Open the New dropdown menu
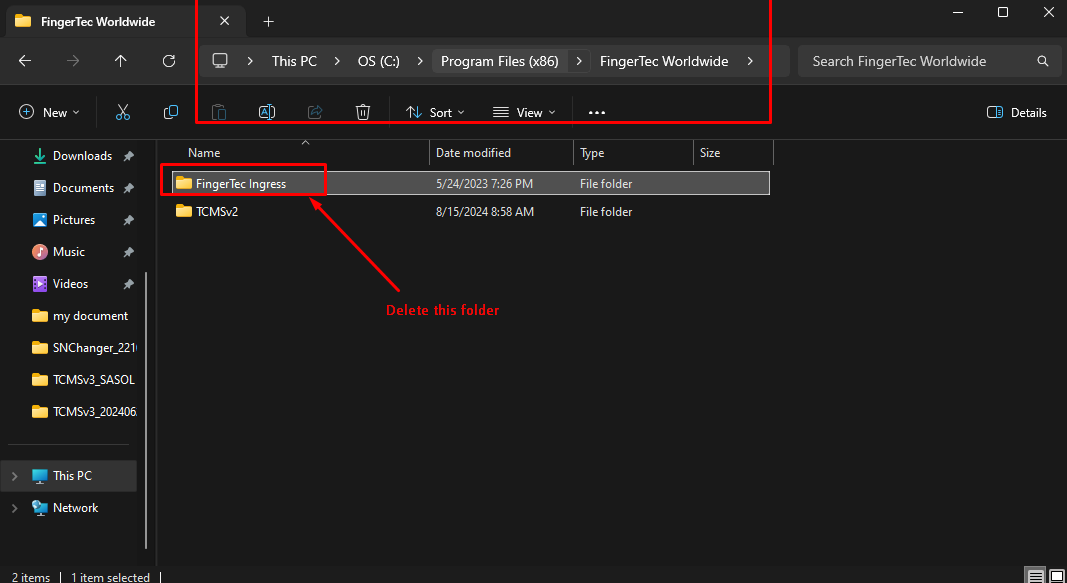 49,112
